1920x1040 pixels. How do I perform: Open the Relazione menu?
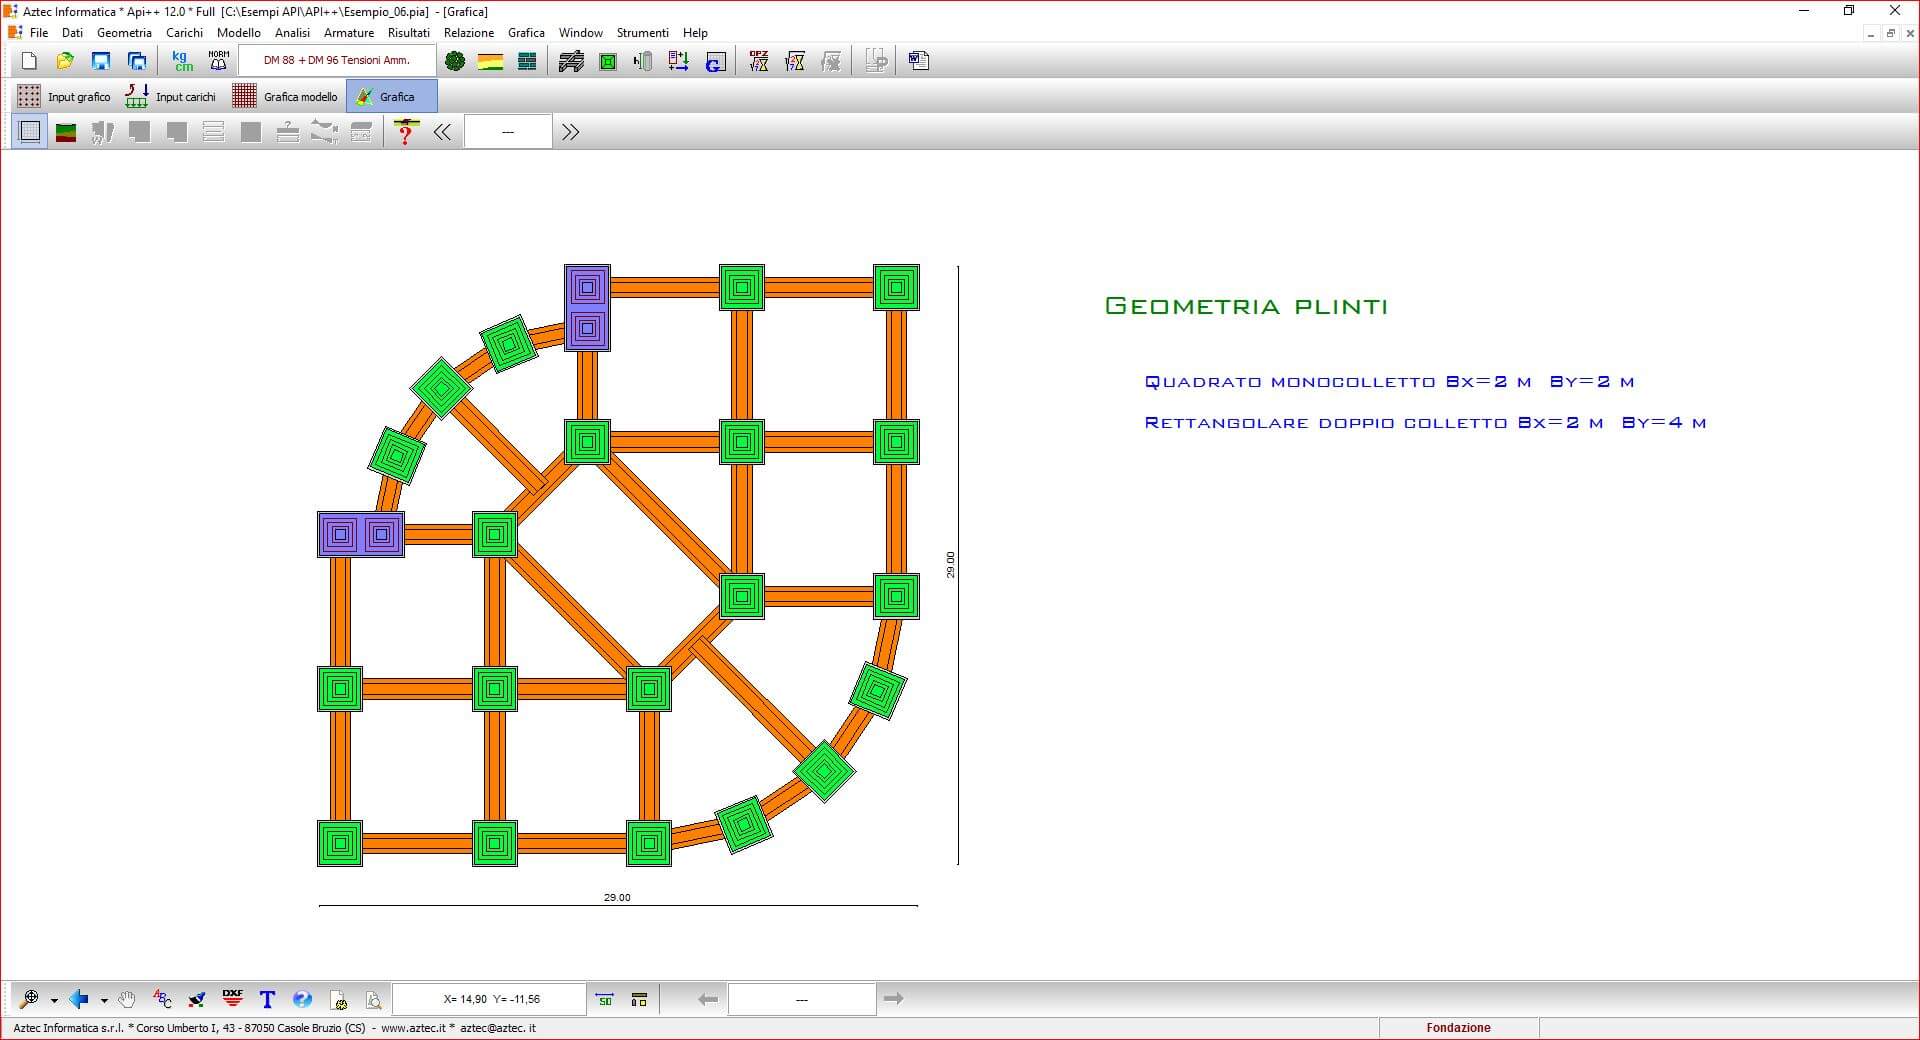pyautogui.click(x=468, y=33)
